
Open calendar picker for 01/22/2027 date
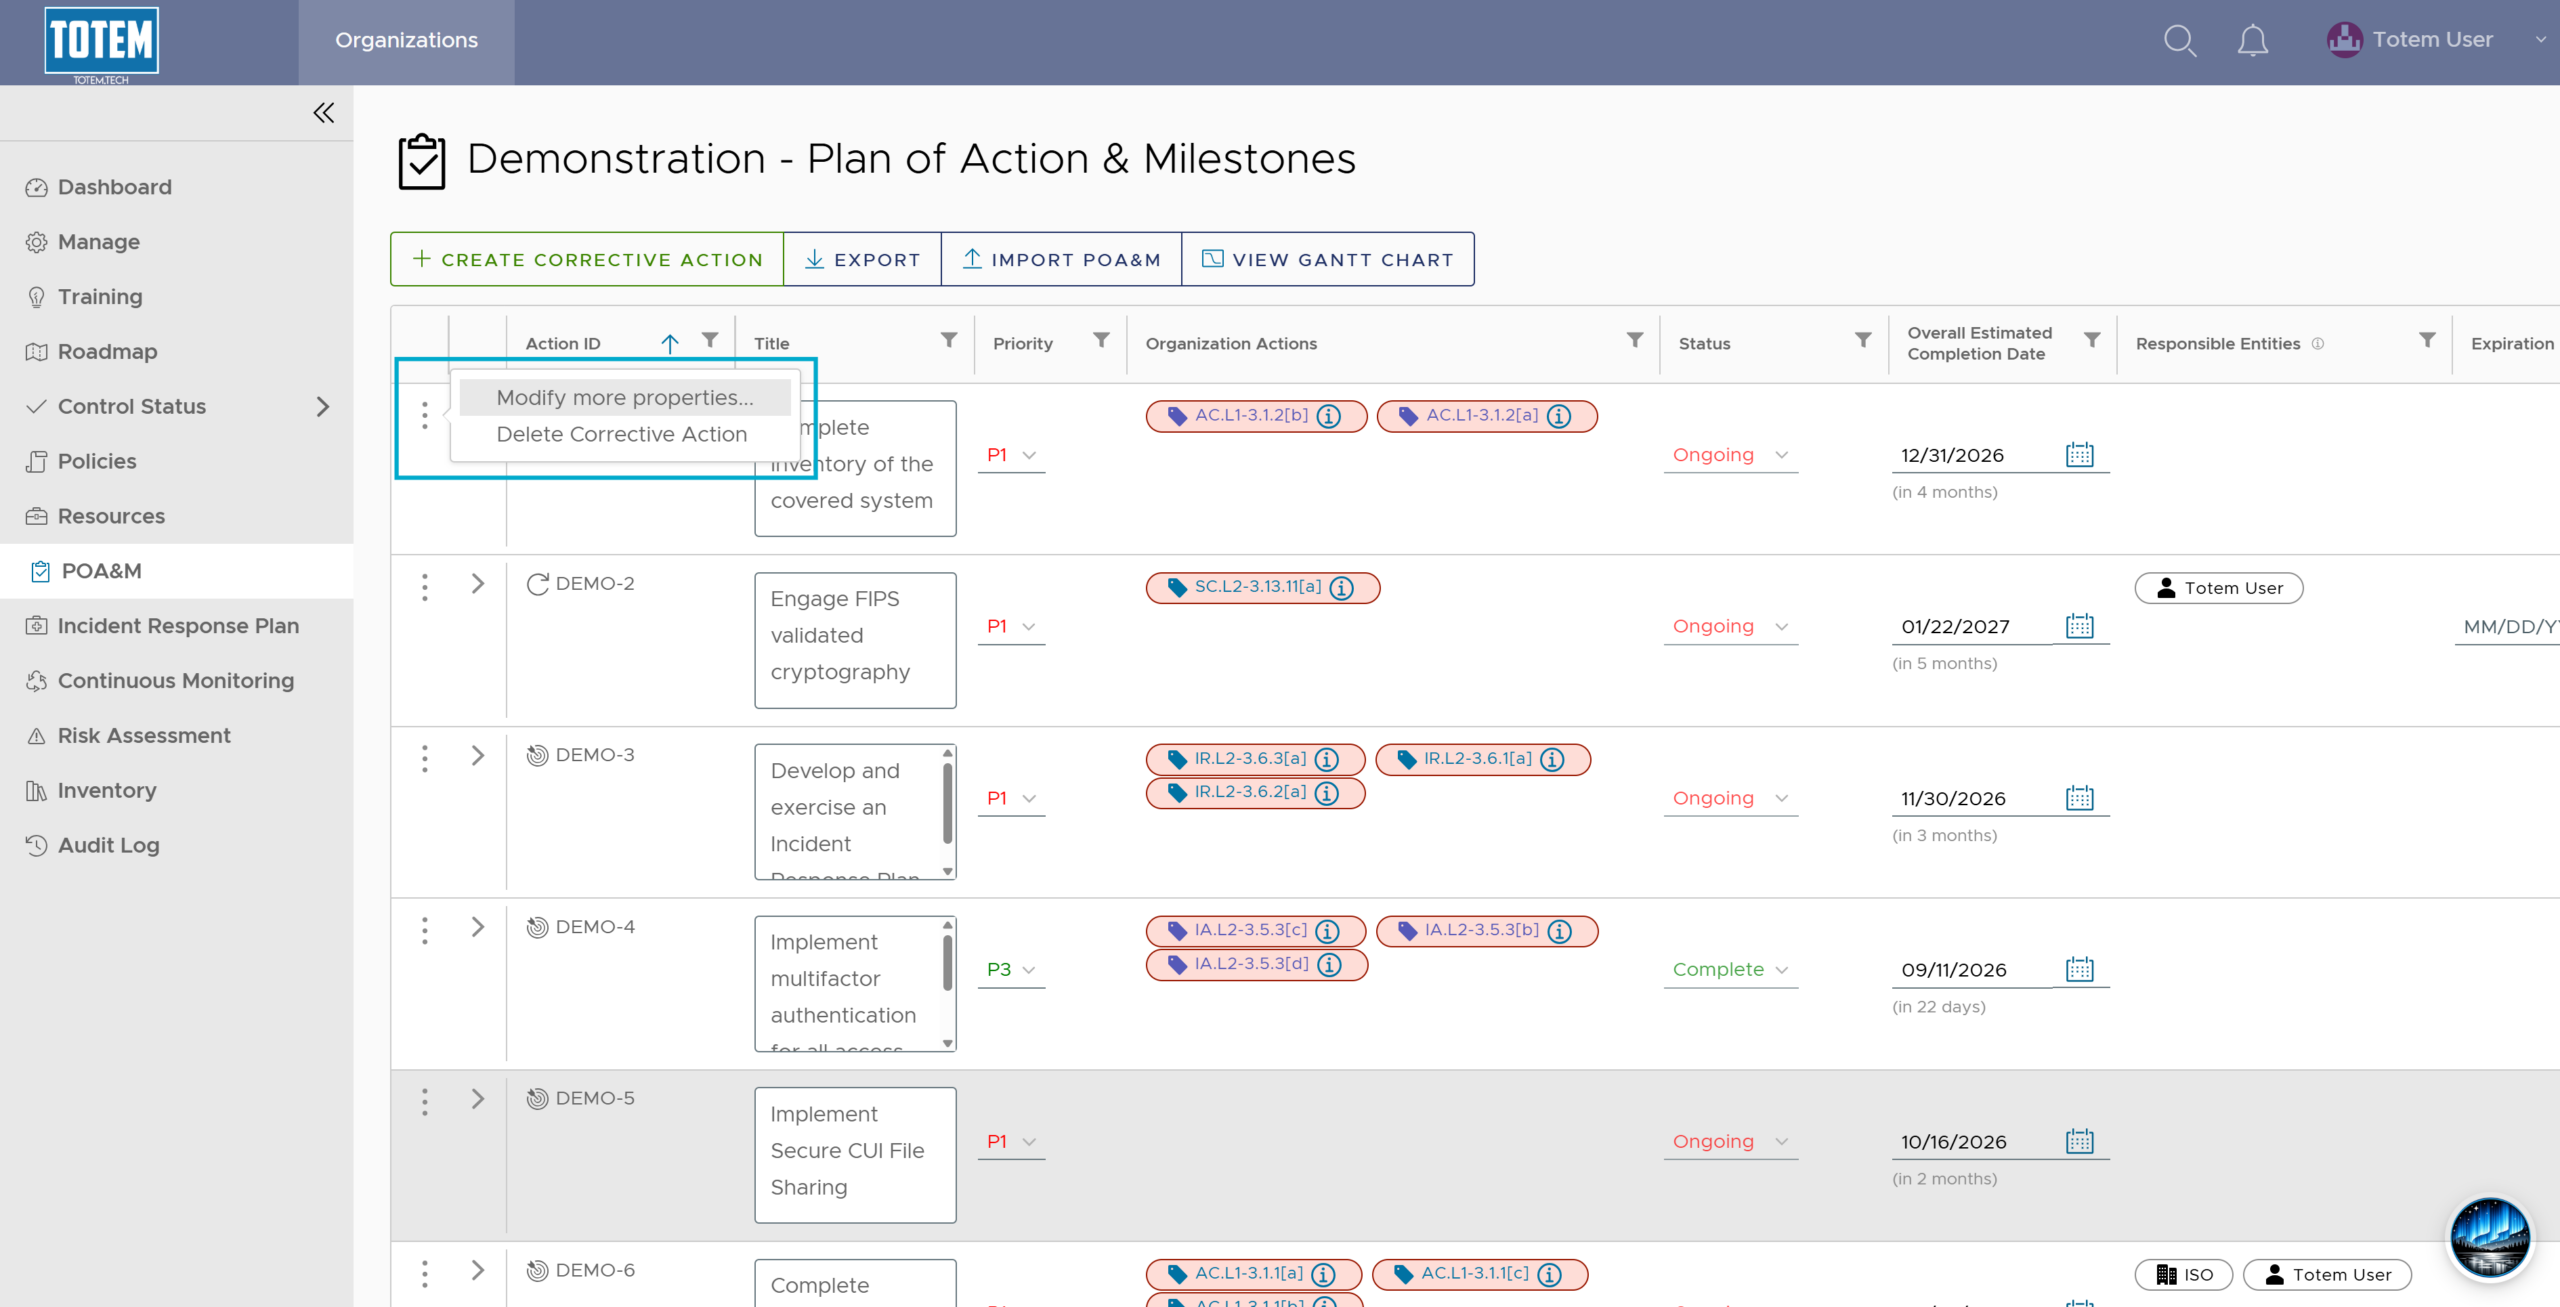click(2080, 626)
